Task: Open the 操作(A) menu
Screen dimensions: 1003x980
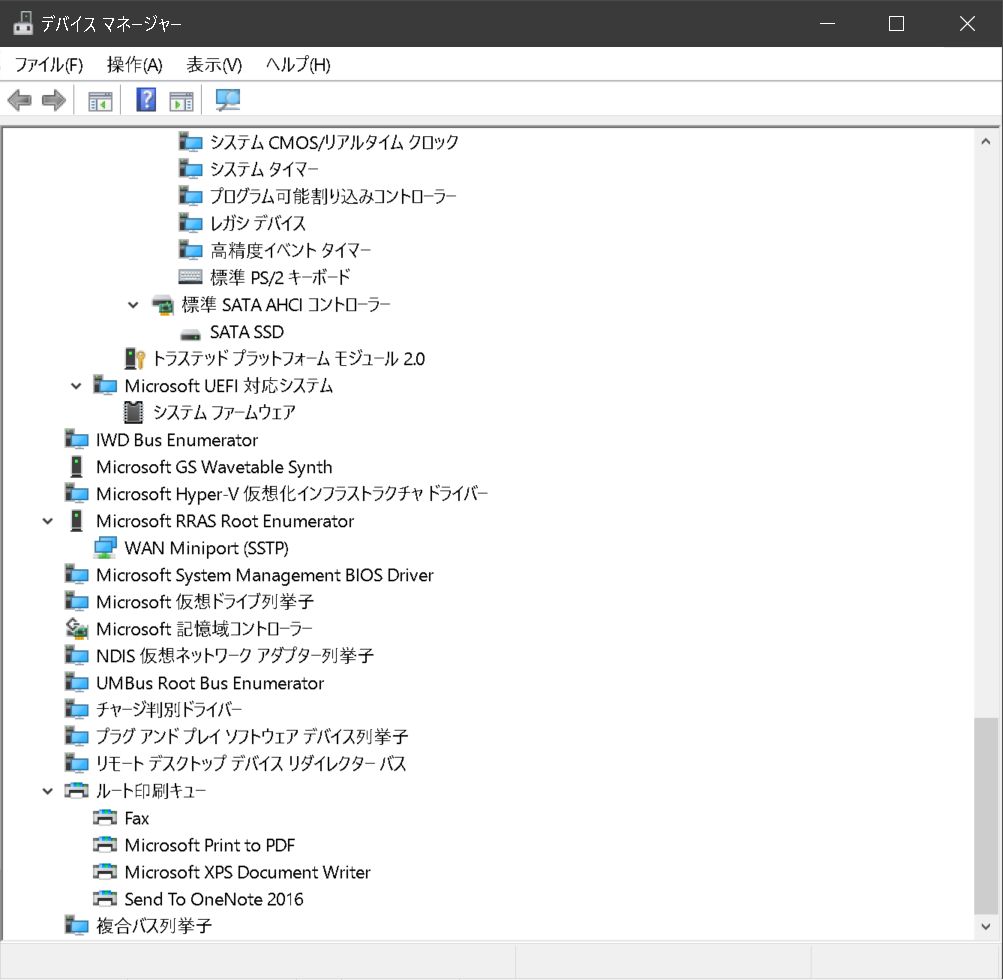Action: [x=134, y=65]
